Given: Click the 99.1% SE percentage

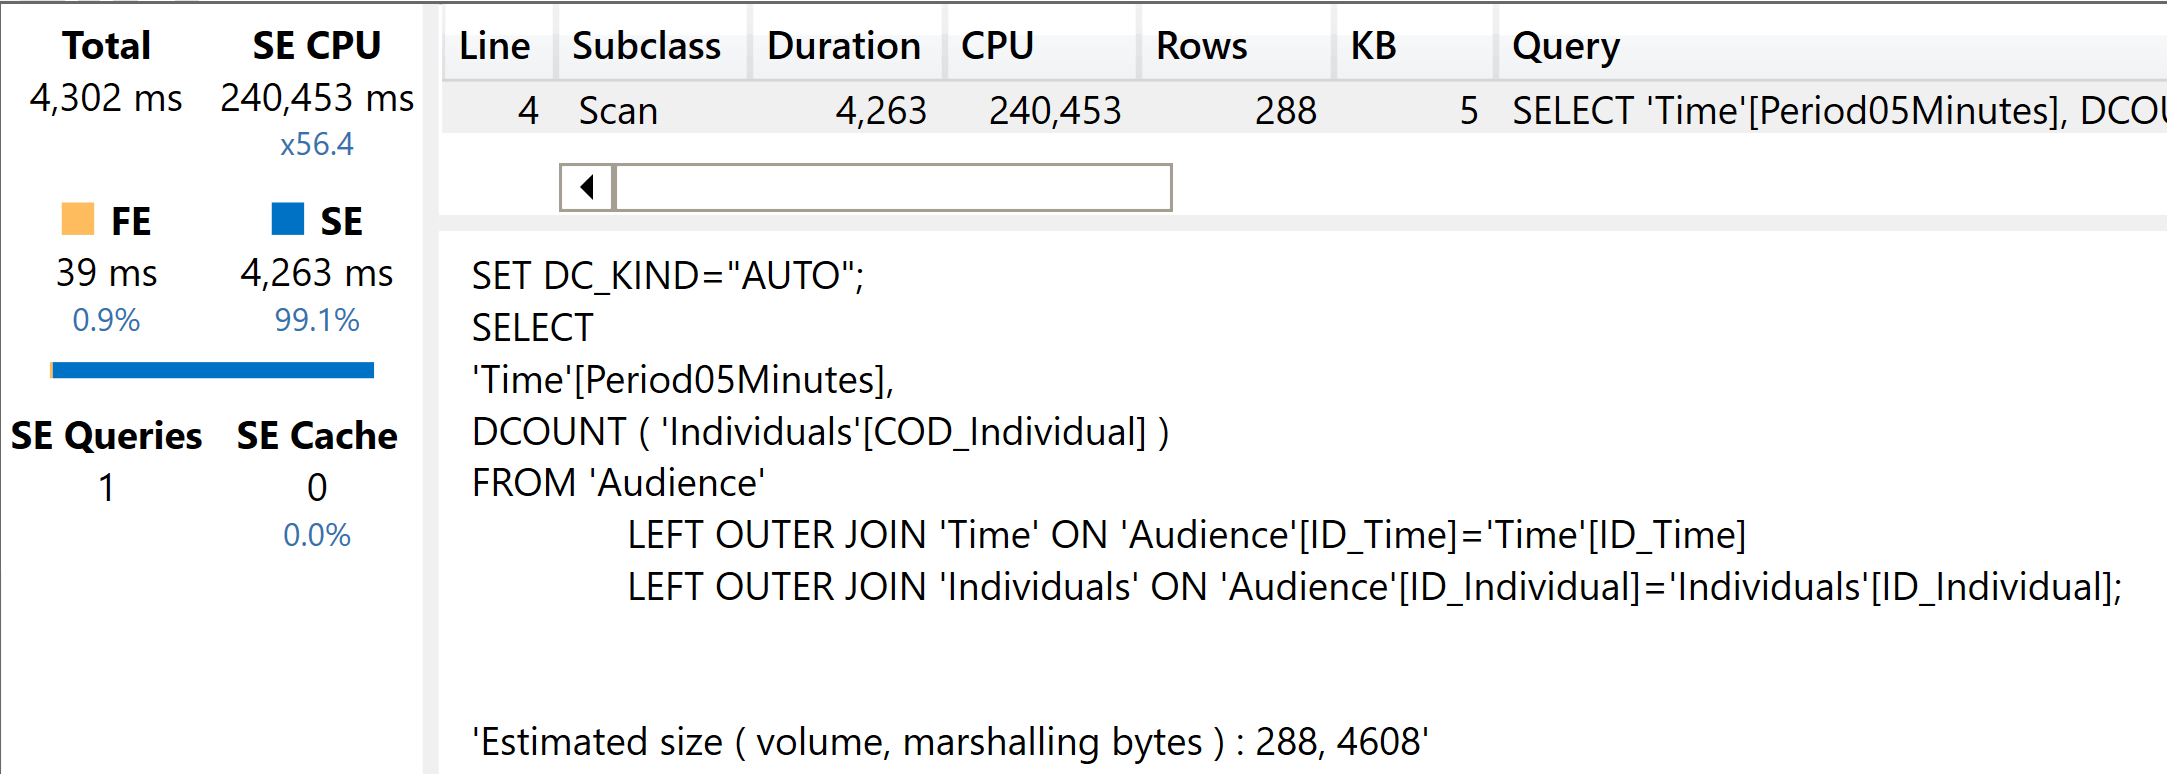Looking at the screenshot, I should (316, 320).
